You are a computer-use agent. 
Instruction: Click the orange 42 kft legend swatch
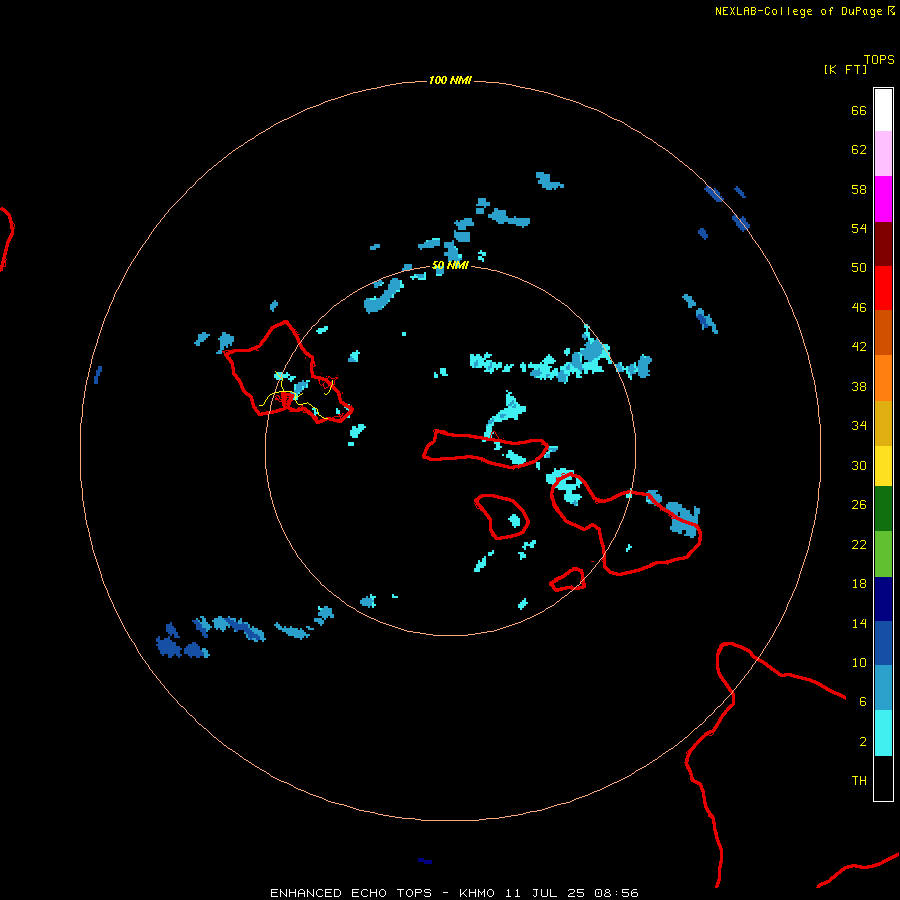pos(883,378)
